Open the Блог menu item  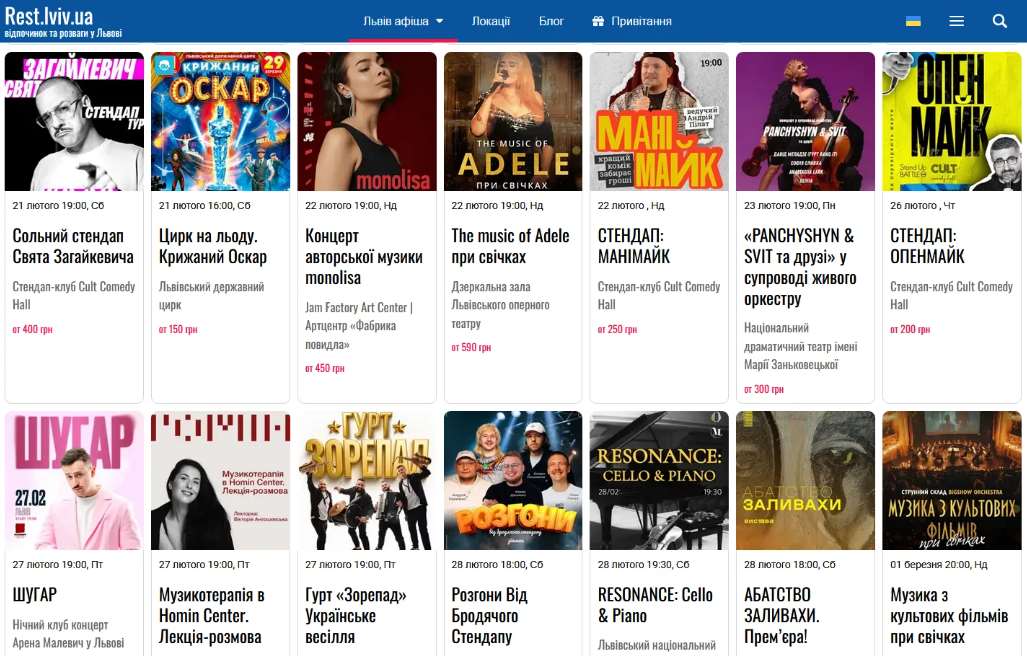click(x=551, y=21)
